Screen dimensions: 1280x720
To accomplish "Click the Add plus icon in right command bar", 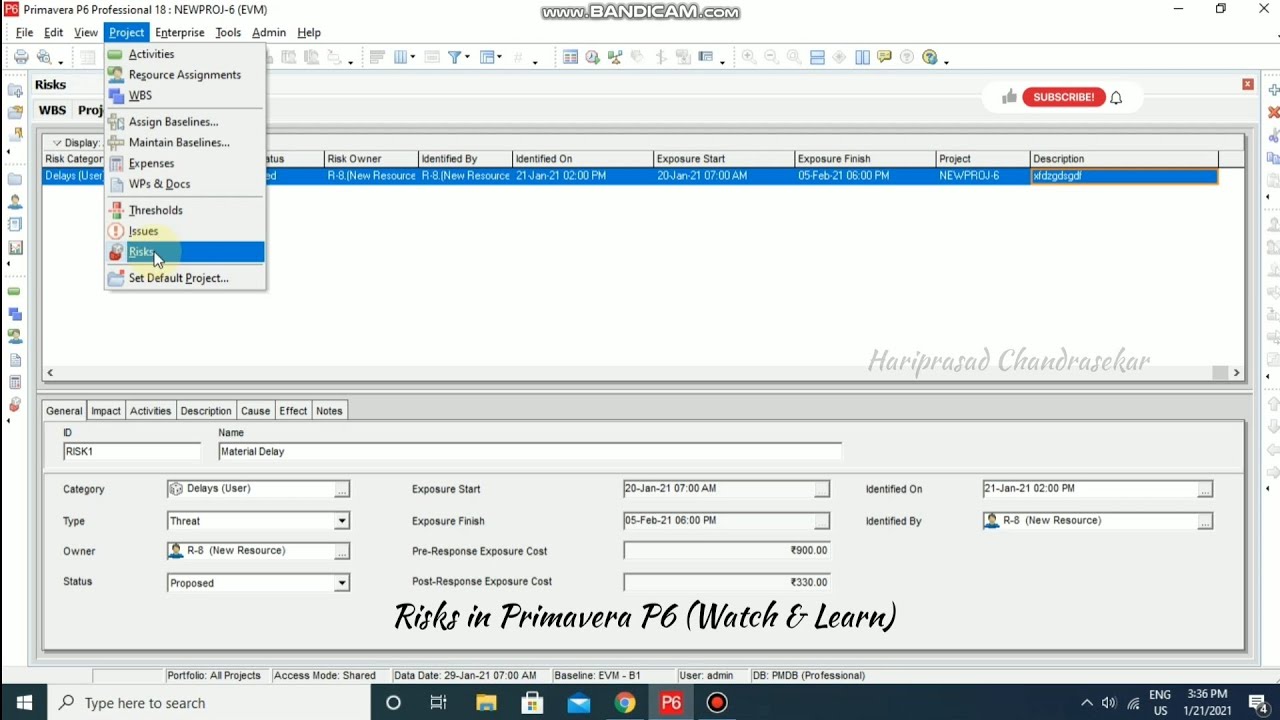I will pos(1273,90).
